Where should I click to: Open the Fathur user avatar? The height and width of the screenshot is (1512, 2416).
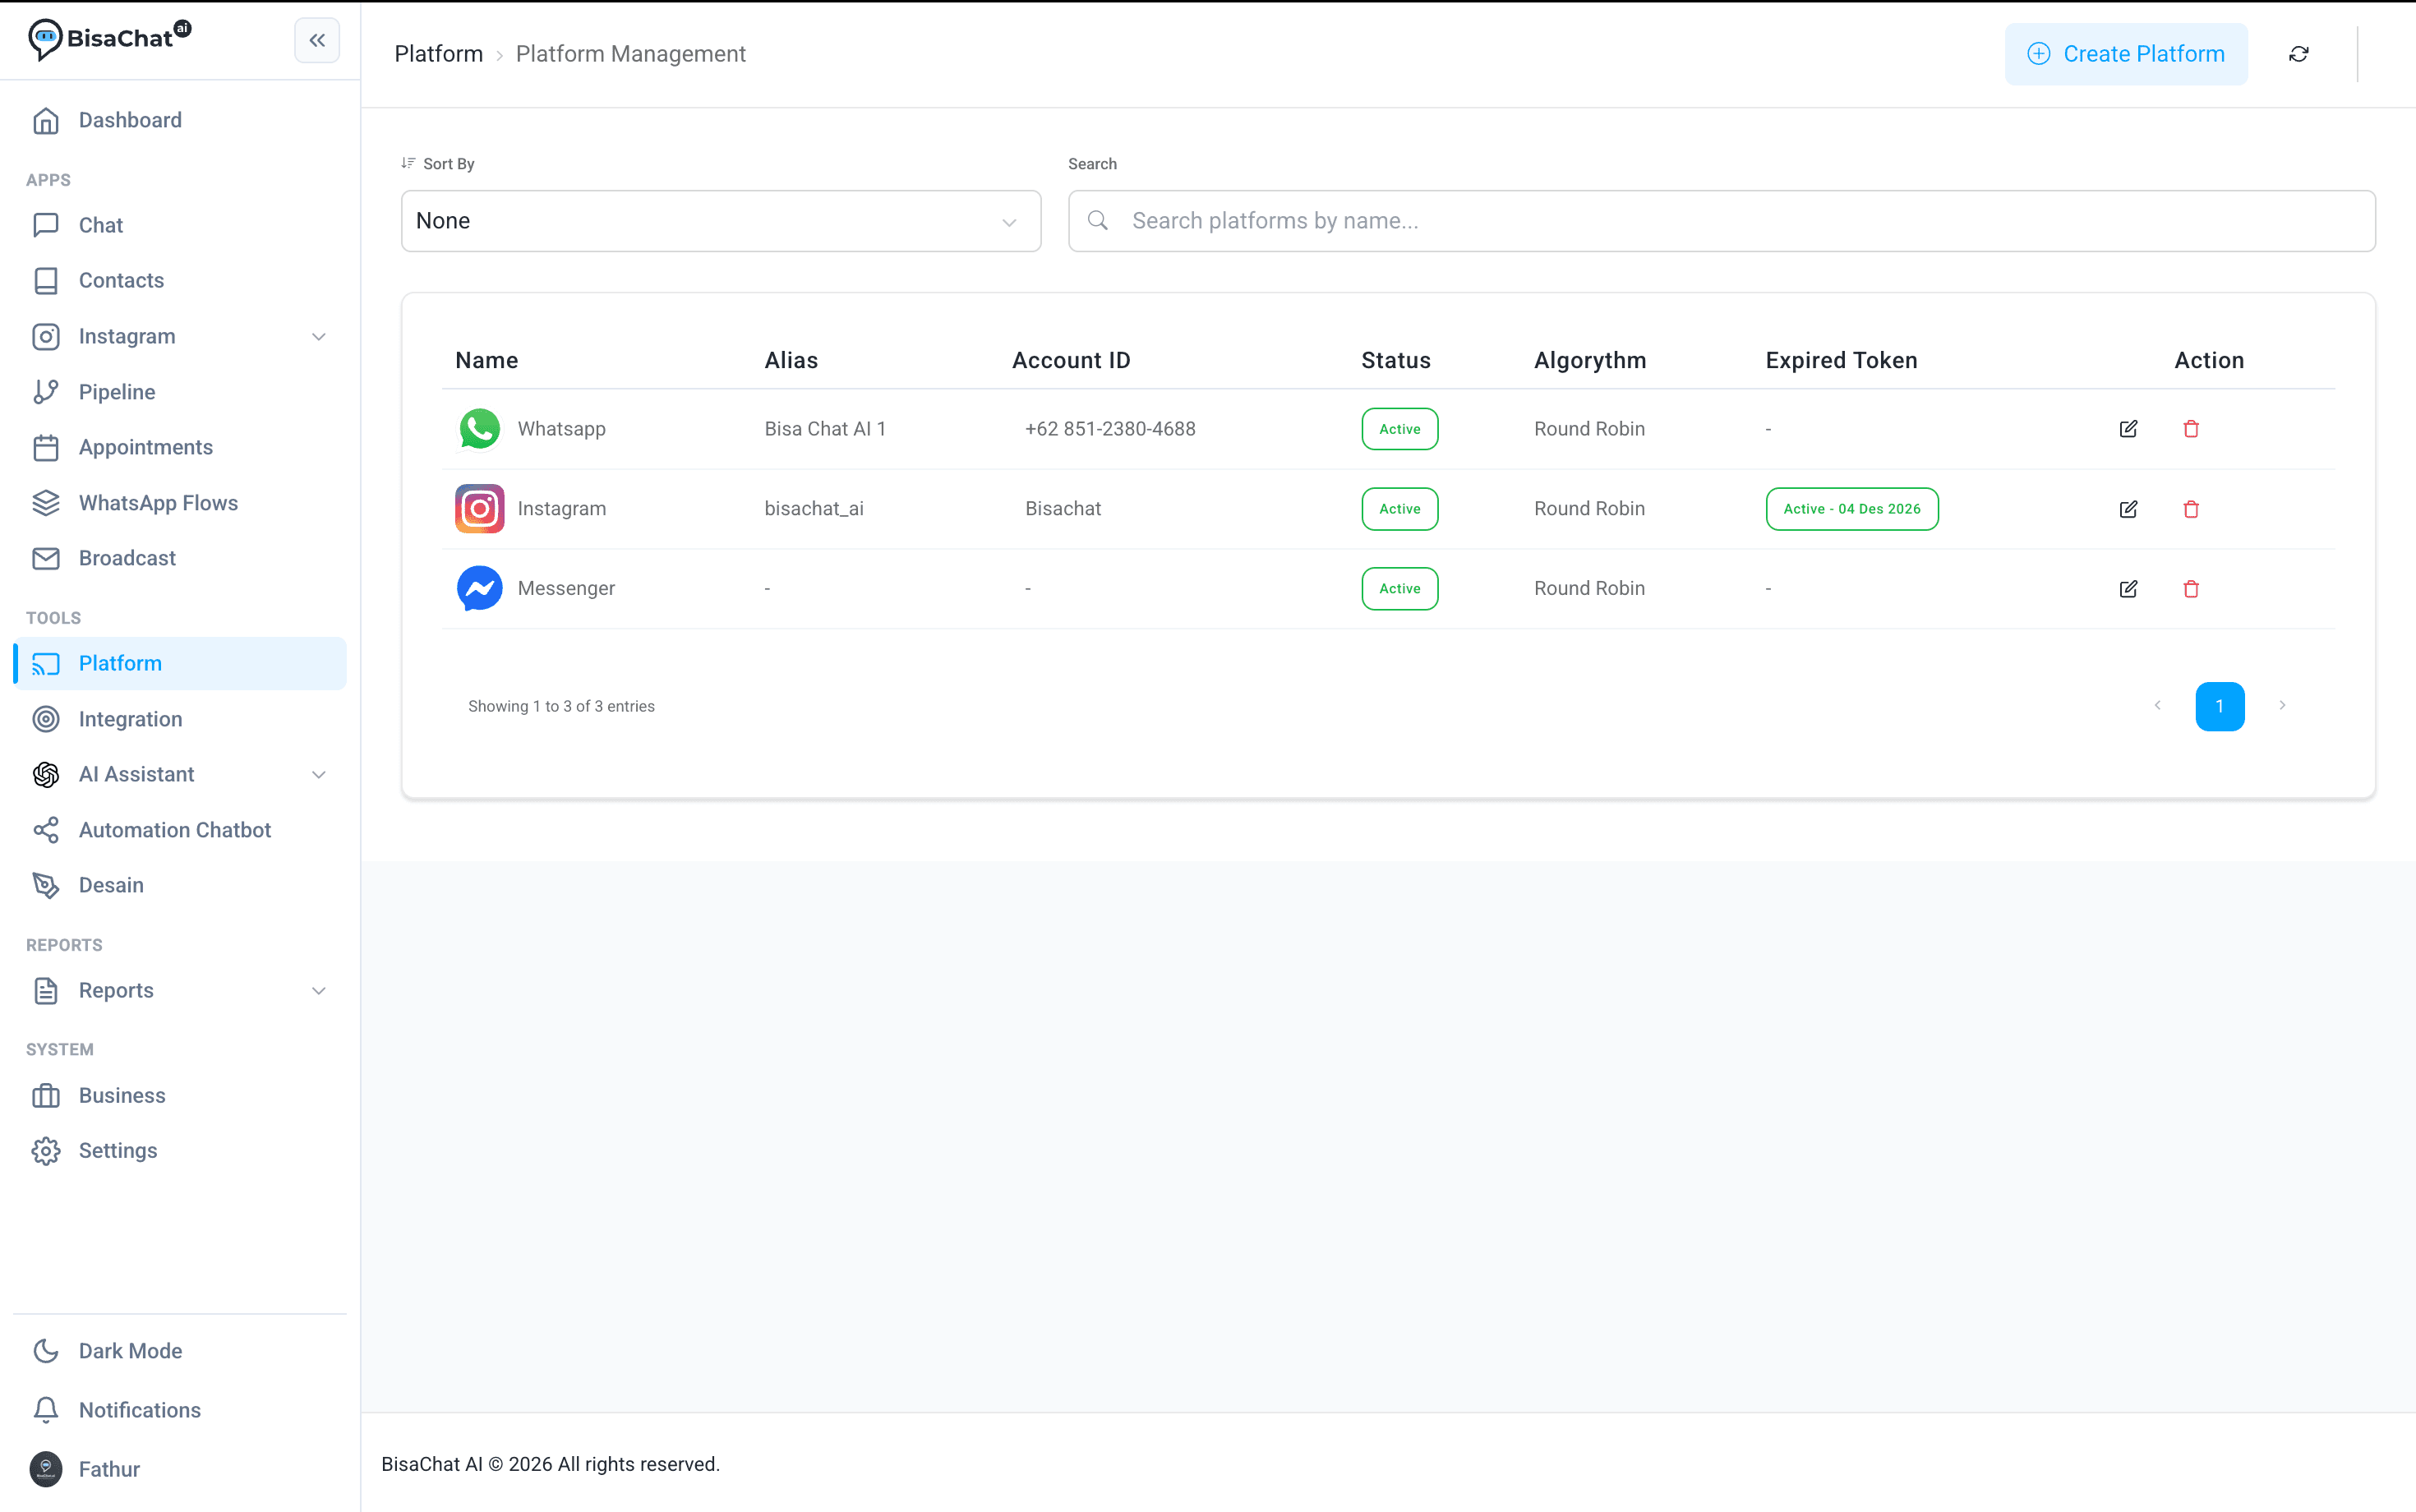(46, 1468)
